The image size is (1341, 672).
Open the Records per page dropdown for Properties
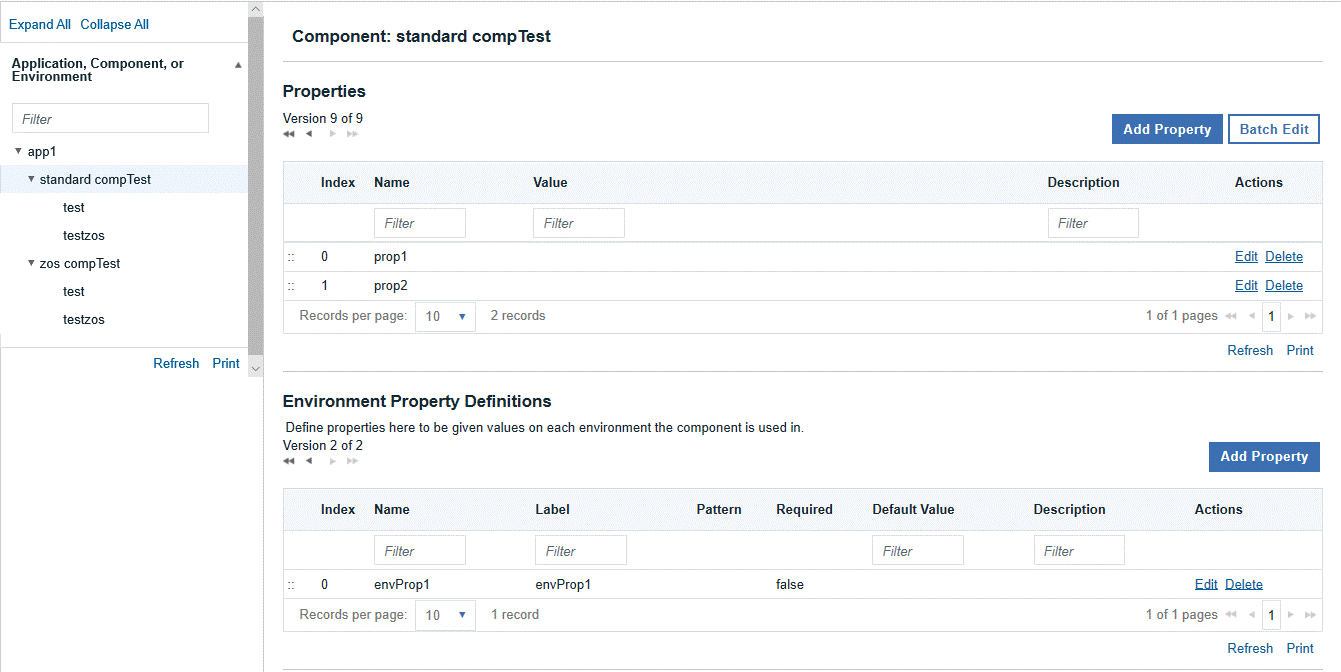coord(445,316)
